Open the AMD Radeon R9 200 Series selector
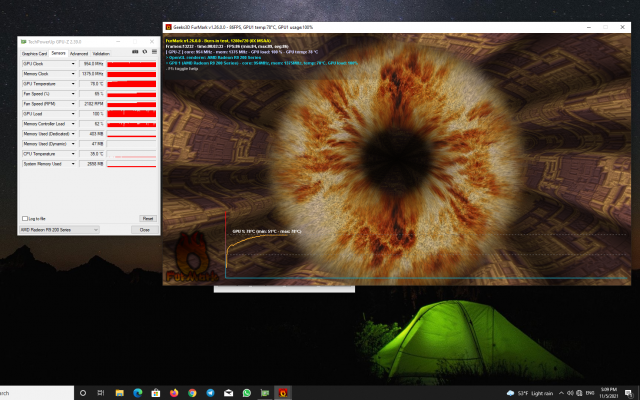This screenshot has width=640, height=400. click(x=59, y=230)
